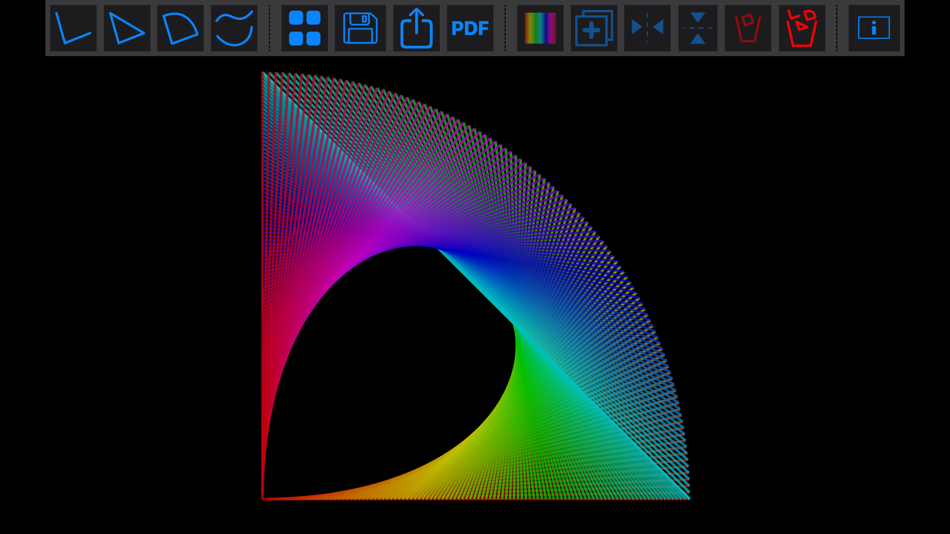Viewport: 950px width, 534px height.
Task: Mirror the shape horizontally
Action: tap(647, 28)
